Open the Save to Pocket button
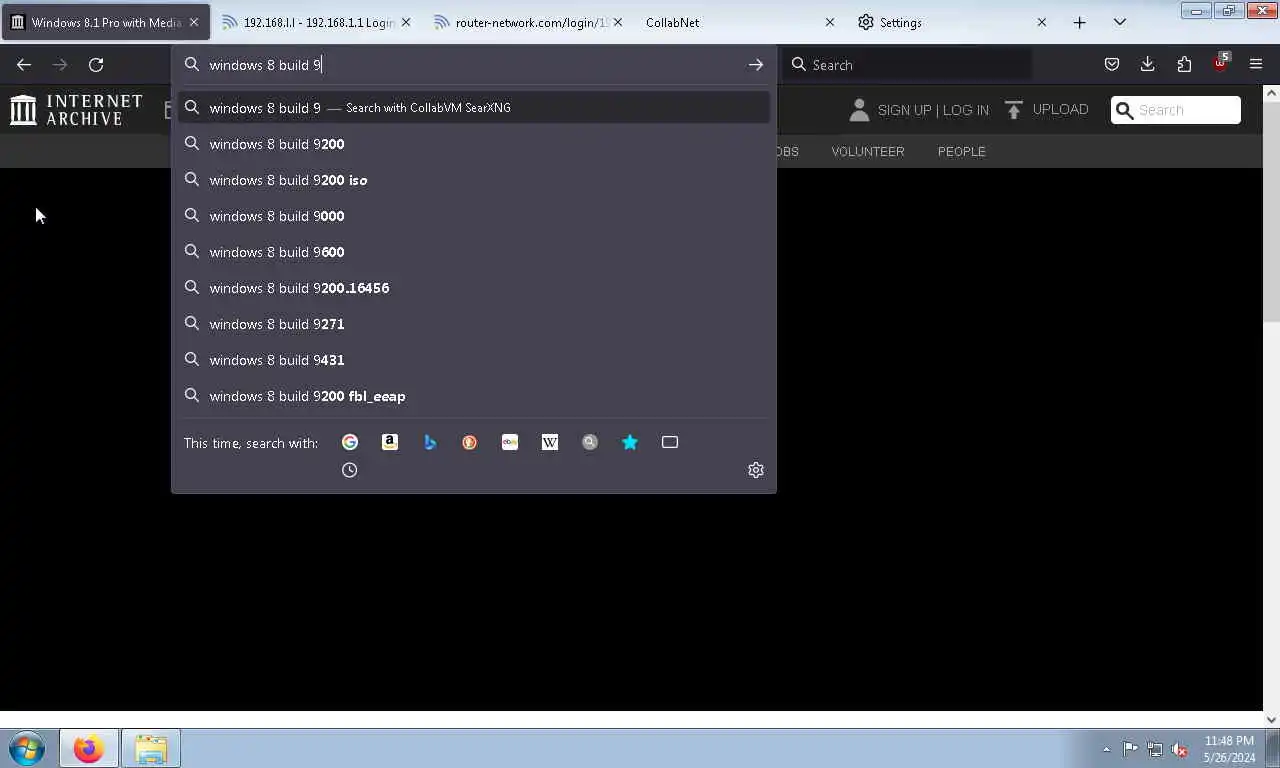This screenshot has height=768, width=1280. [1111, 65]
